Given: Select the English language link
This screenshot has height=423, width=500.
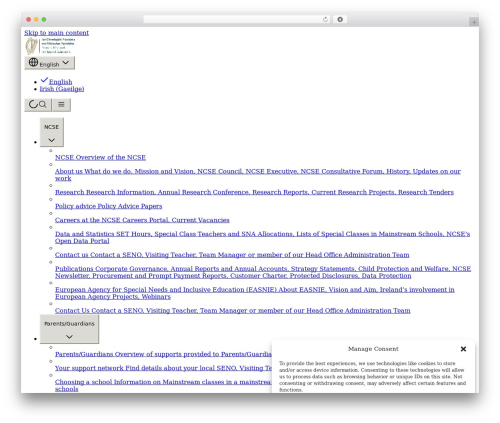Looking at the screenshot, I should click(60, 82).
